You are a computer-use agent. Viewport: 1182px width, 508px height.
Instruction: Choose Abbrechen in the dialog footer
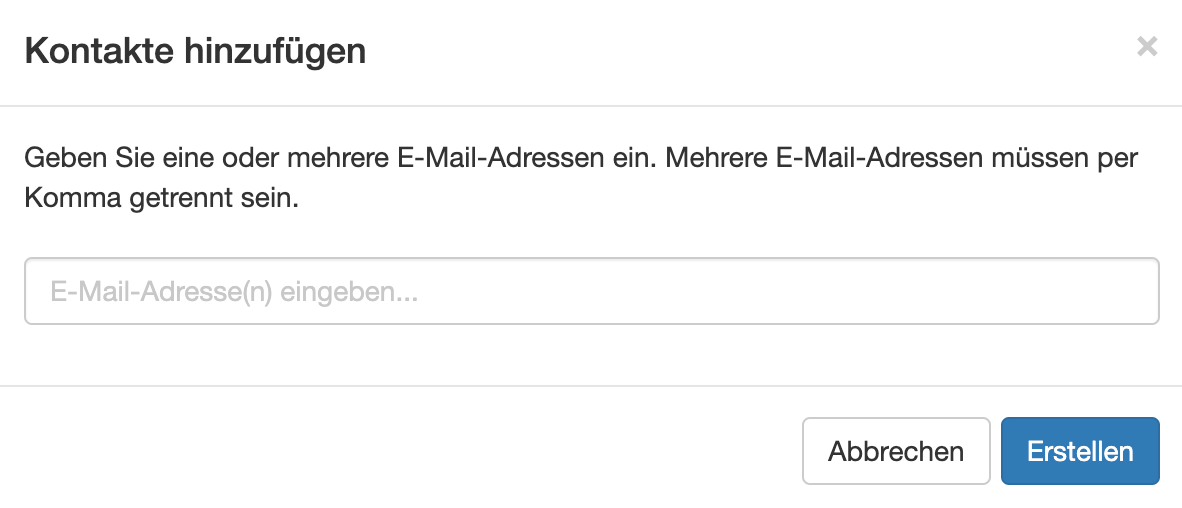click(x=895, y=451)
